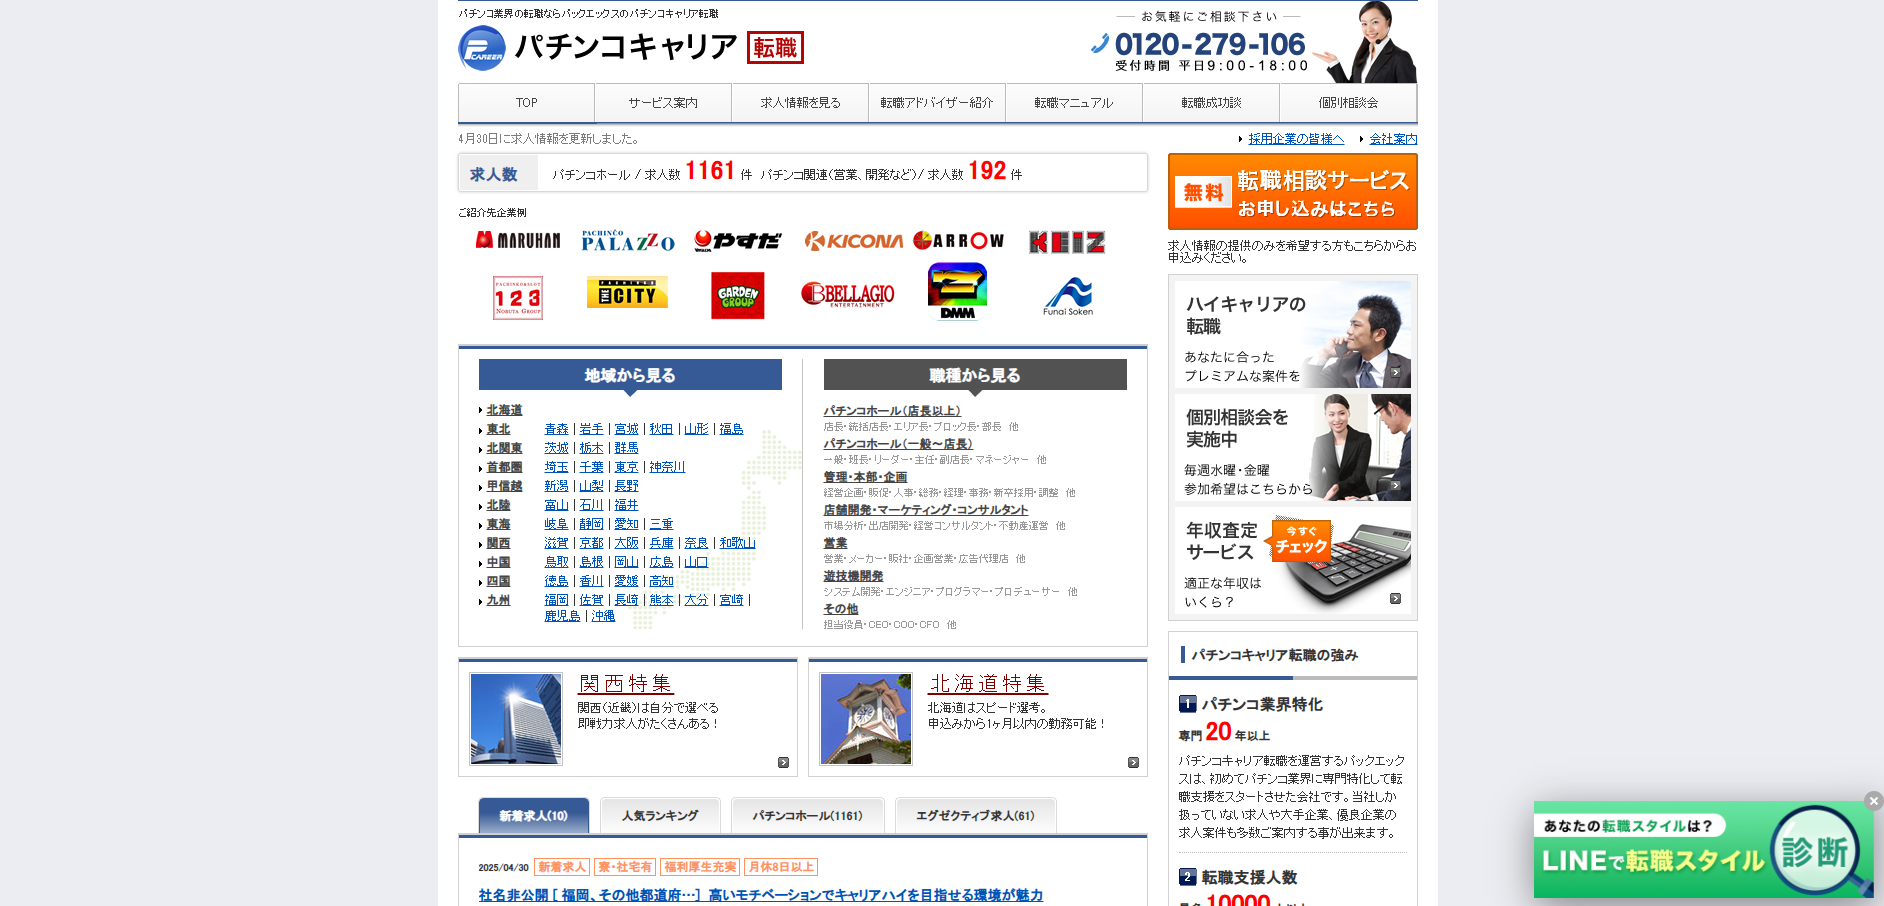Click the arrow icon in 北海道特集 box
The image size is (1884, 906).
1133,762
